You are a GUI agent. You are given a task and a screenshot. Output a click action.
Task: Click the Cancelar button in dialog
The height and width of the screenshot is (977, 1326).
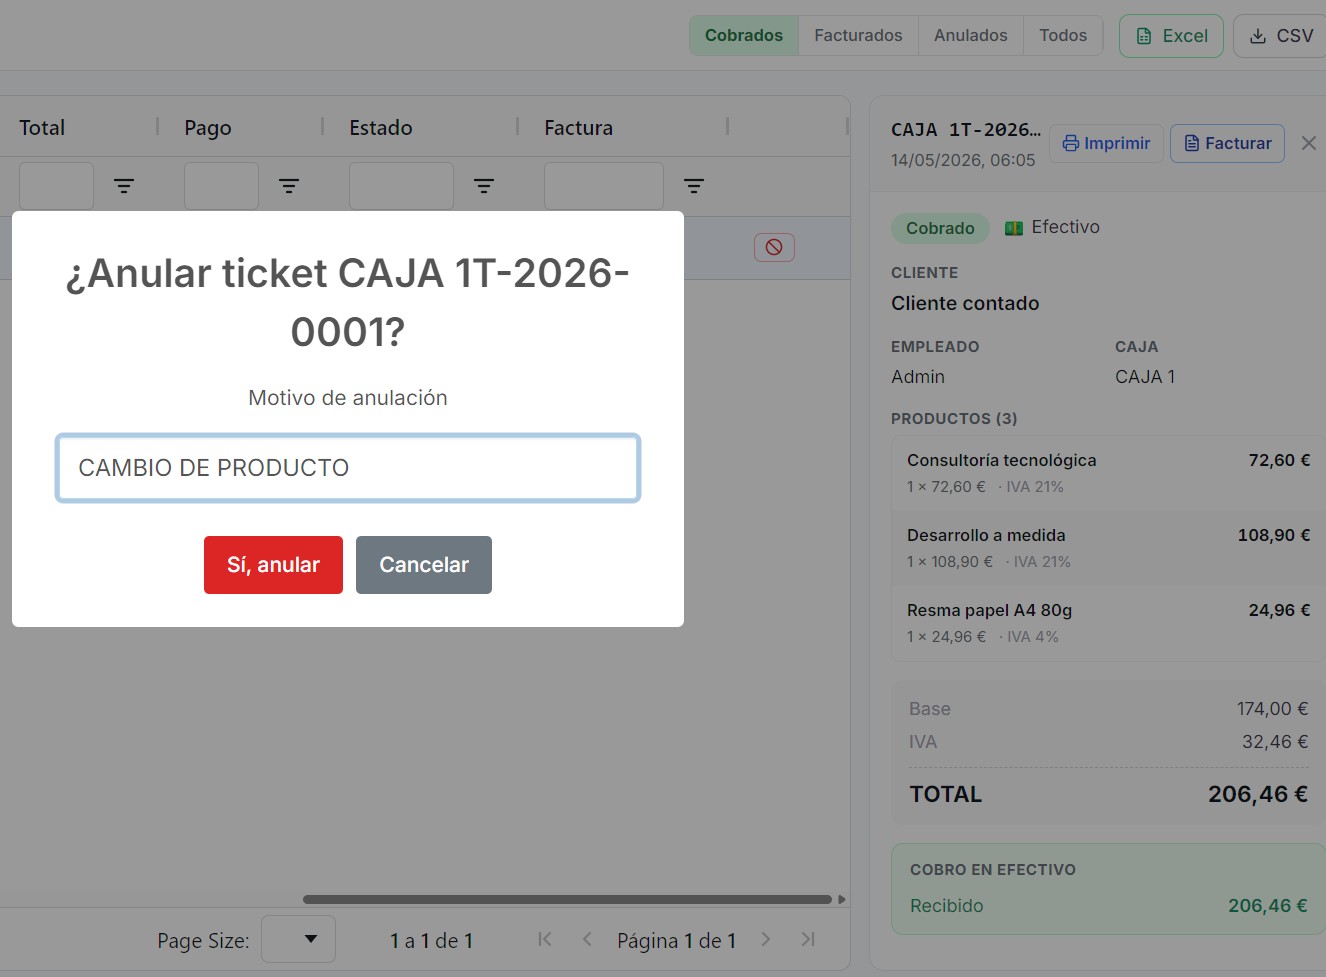coord(424,565)
